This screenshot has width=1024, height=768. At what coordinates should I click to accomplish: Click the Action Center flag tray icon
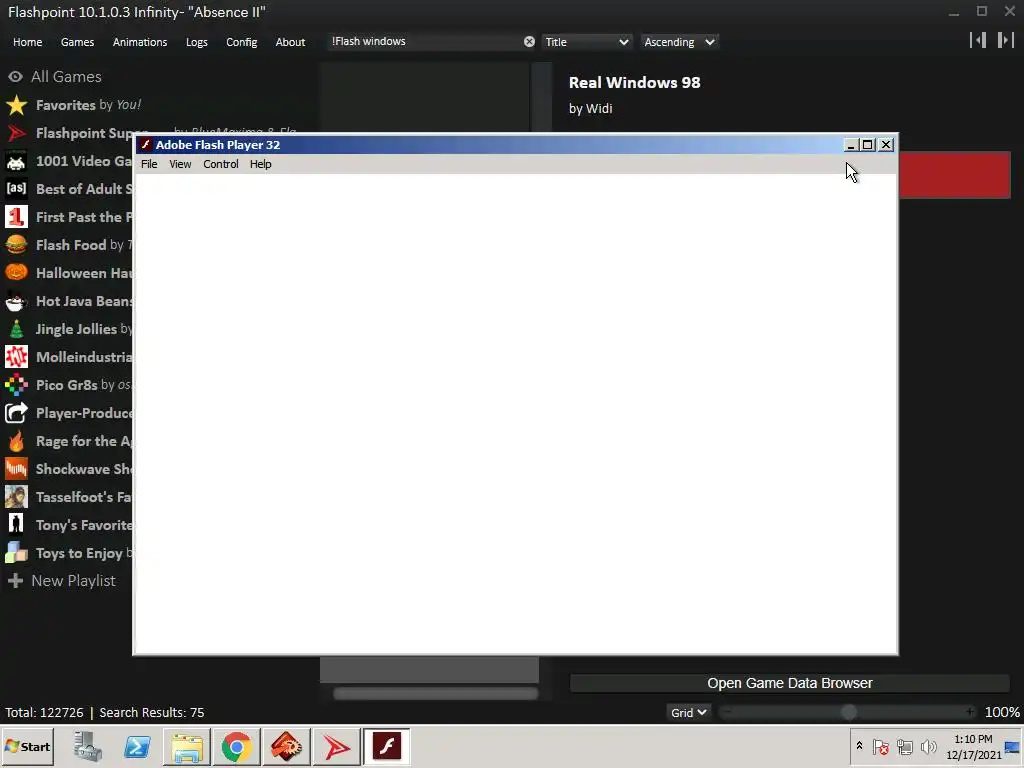coord(880,746)
